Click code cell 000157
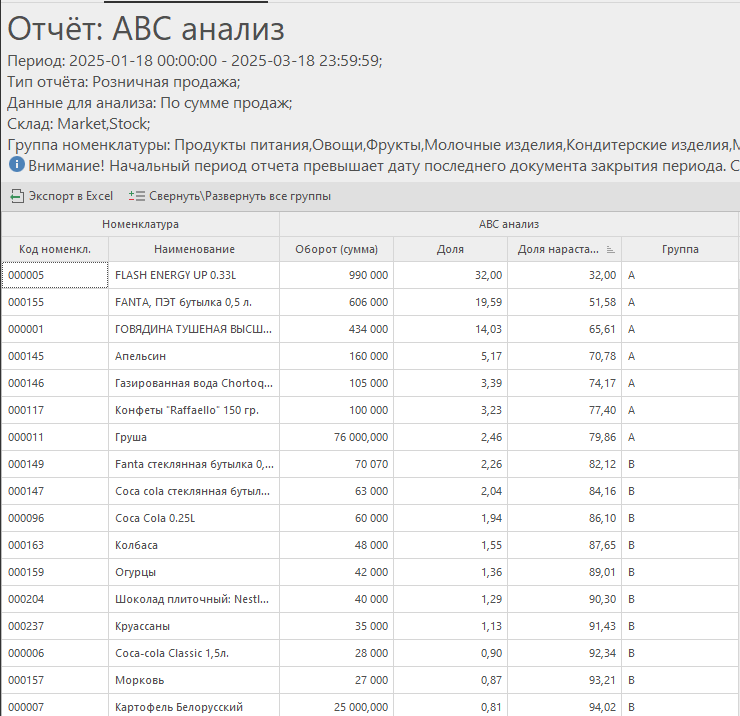The height and width of the screenshot is (716, 740). click(55, 680)
